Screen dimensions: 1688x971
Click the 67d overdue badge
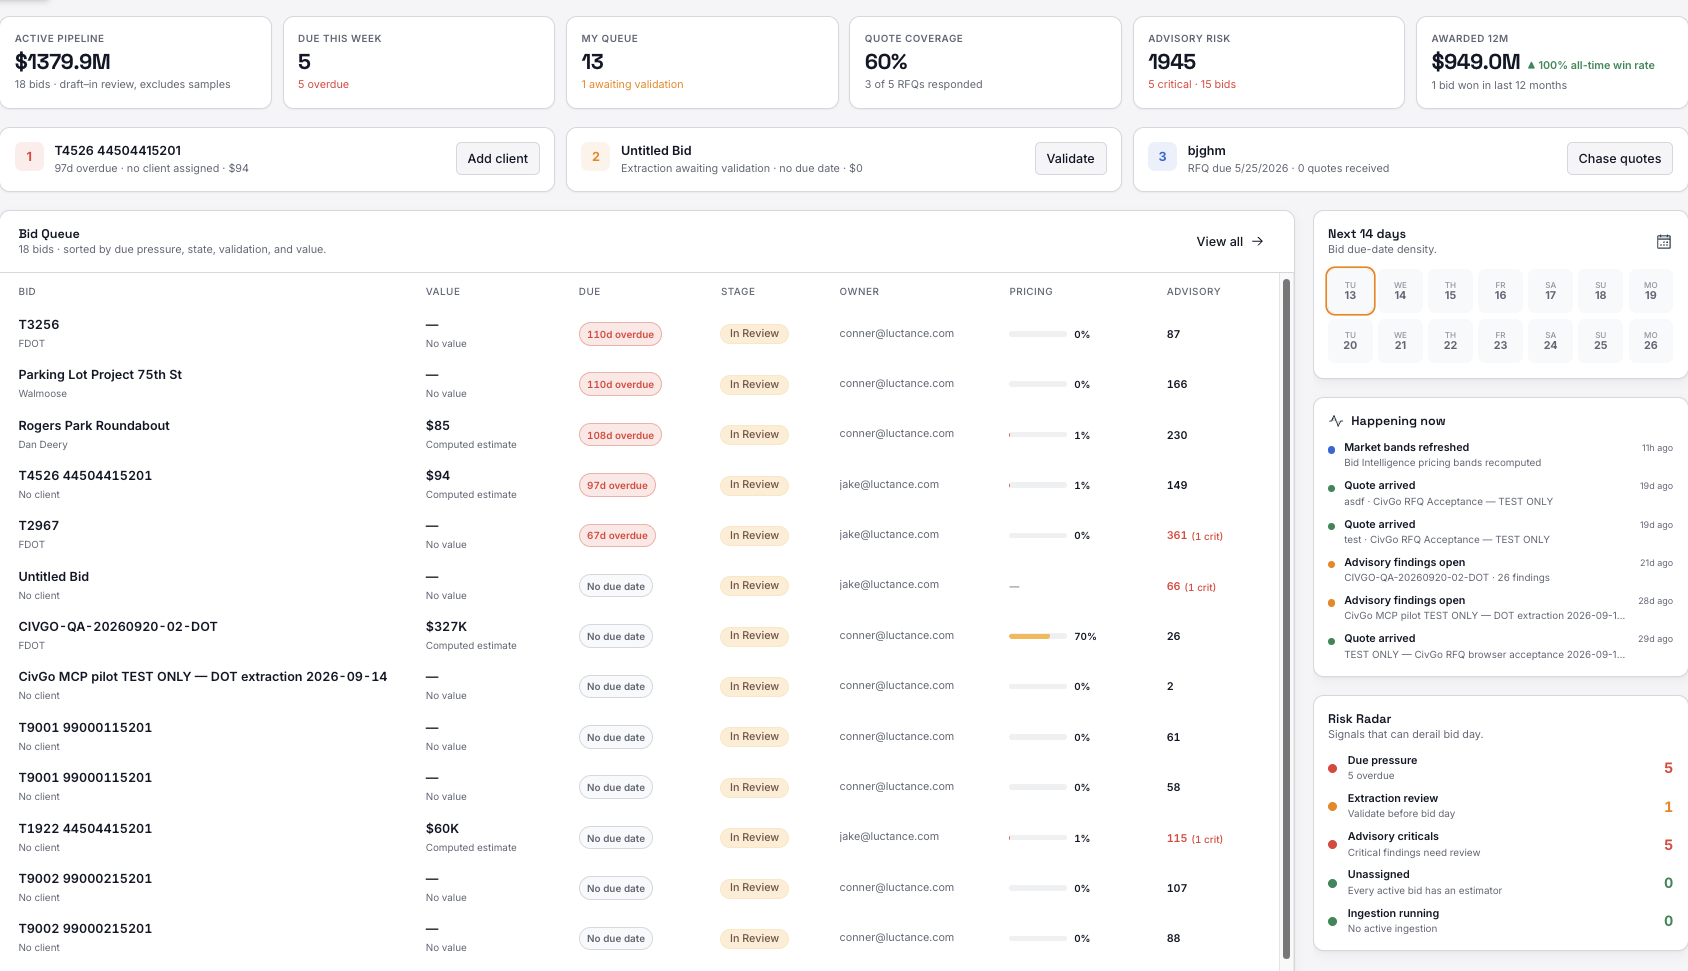point(617,535)
